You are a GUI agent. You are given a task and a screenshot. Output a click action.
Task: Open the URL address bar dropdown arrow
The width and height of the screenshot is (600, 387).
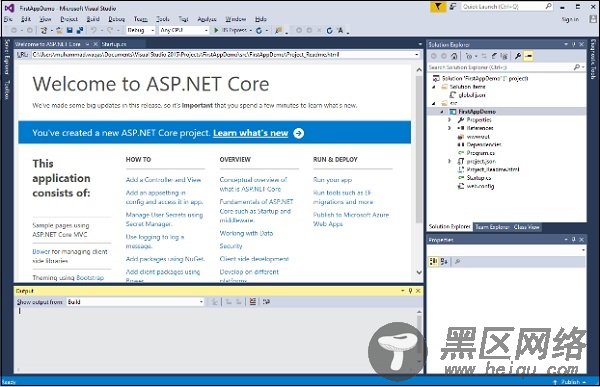click(x=417, y=55)
